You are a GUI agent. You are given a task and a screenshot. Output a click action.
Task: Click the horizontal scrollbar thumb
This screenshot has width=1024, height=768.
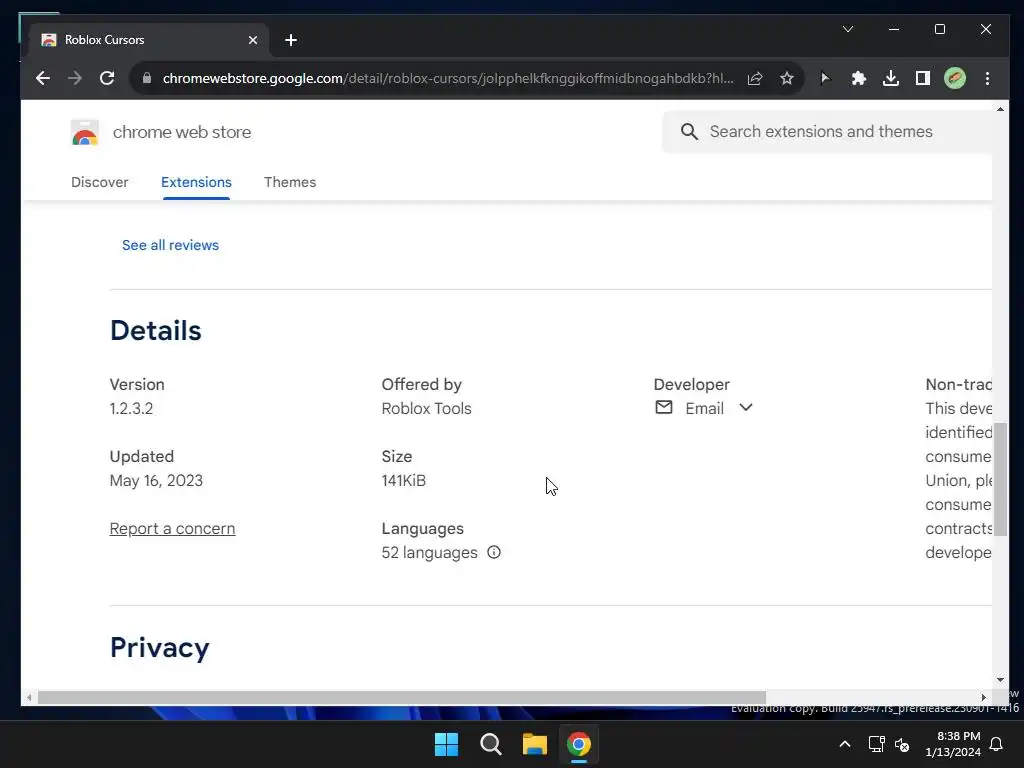click(x=402, y=697)
